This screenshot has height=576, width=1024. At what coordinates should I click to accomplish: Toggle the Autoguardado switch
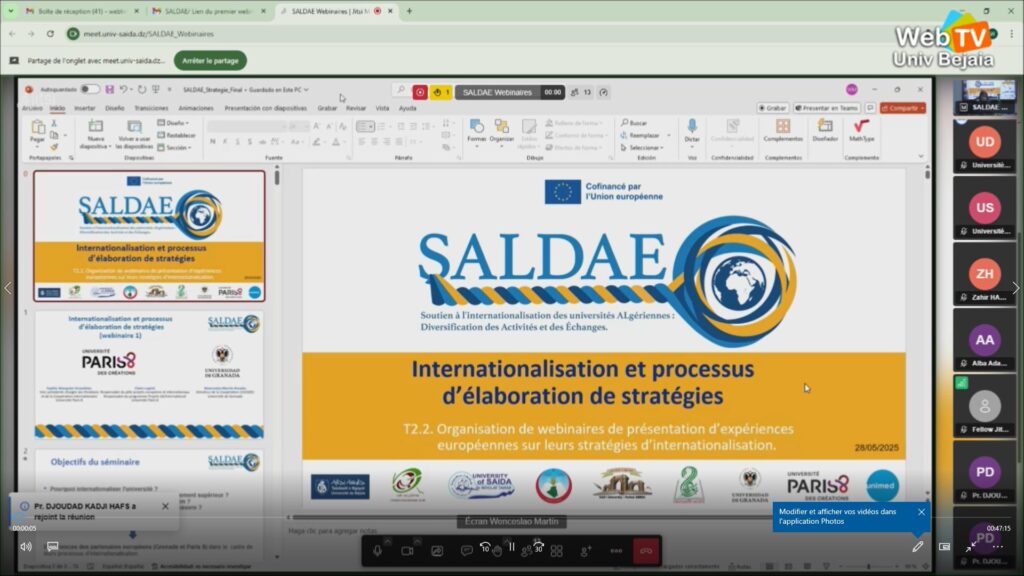[89, 89]
